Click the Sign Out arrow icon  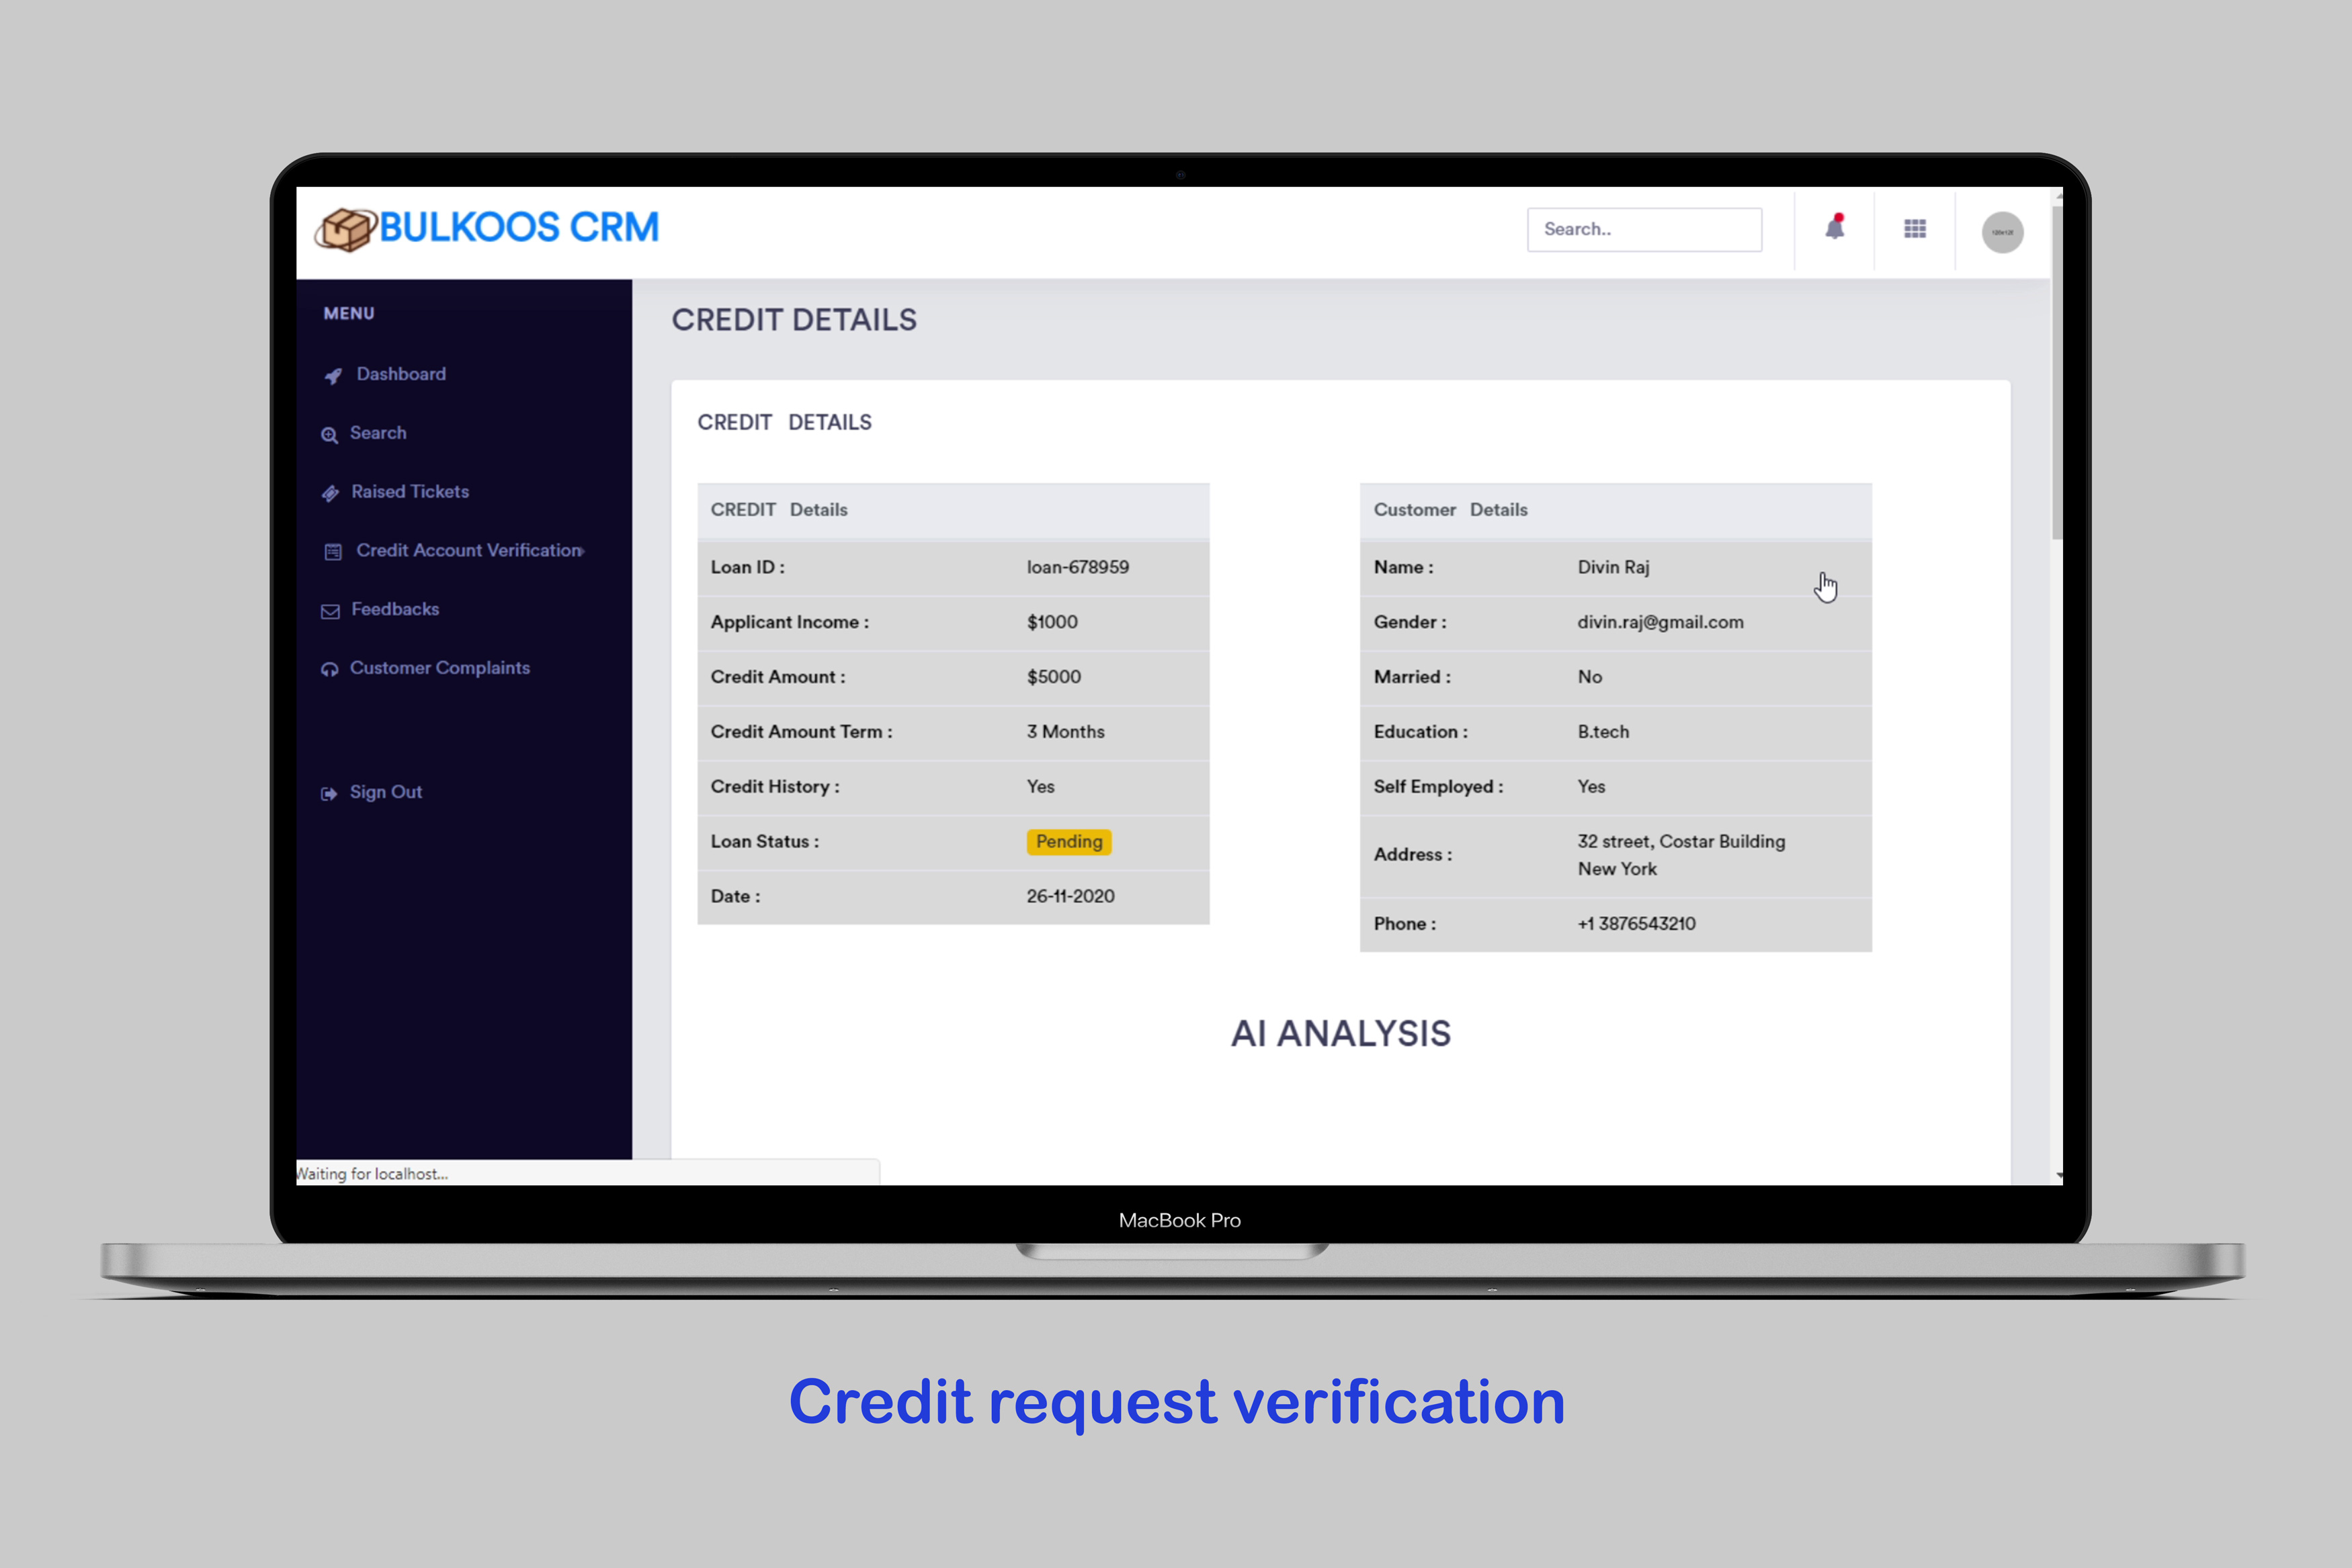pyautogui.click(x=329, y=793)
